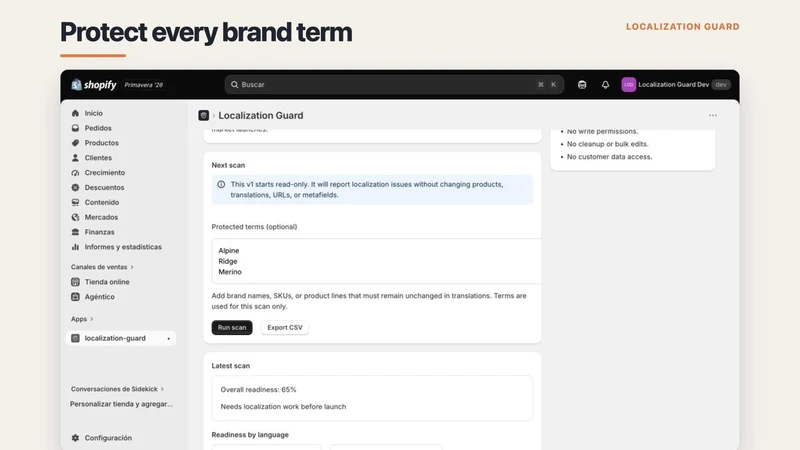
Task: Click the 'Readiness by language' heading
Action: [250, 435]
